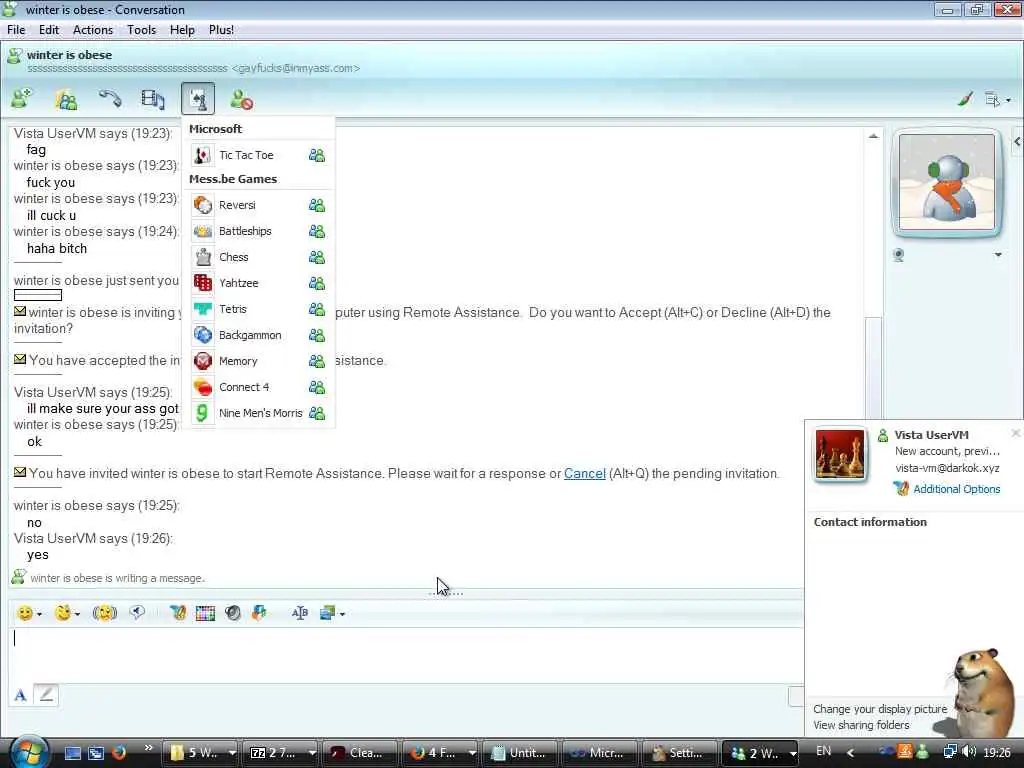Viewport: 1024px width, 768px height.
Task: Launch Tic Tac Toe game
Action: [x=246, y=155]
